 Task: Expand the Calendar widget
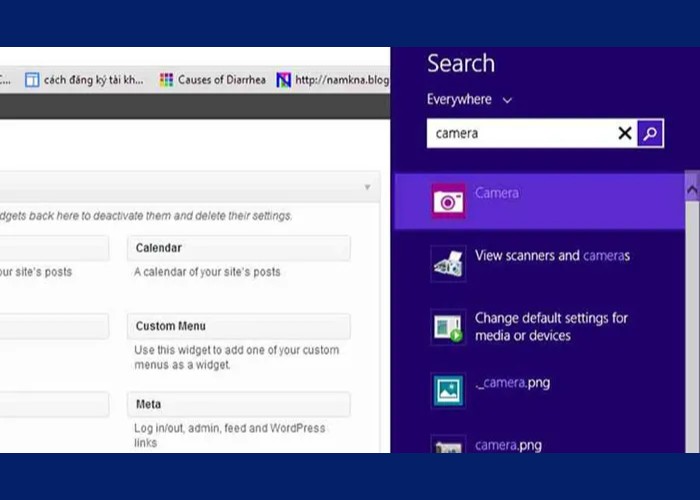[238, 248]
